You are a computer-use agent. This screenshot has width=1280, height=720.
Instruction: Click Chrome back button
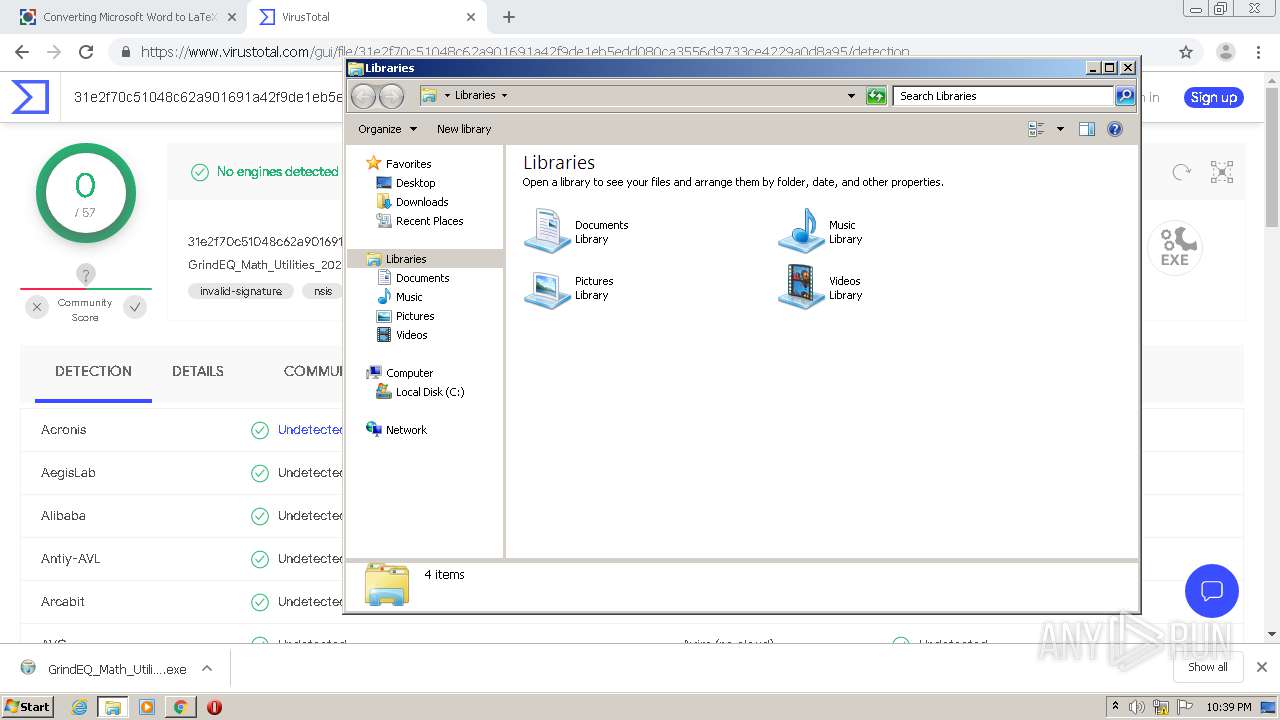(22, 52)
